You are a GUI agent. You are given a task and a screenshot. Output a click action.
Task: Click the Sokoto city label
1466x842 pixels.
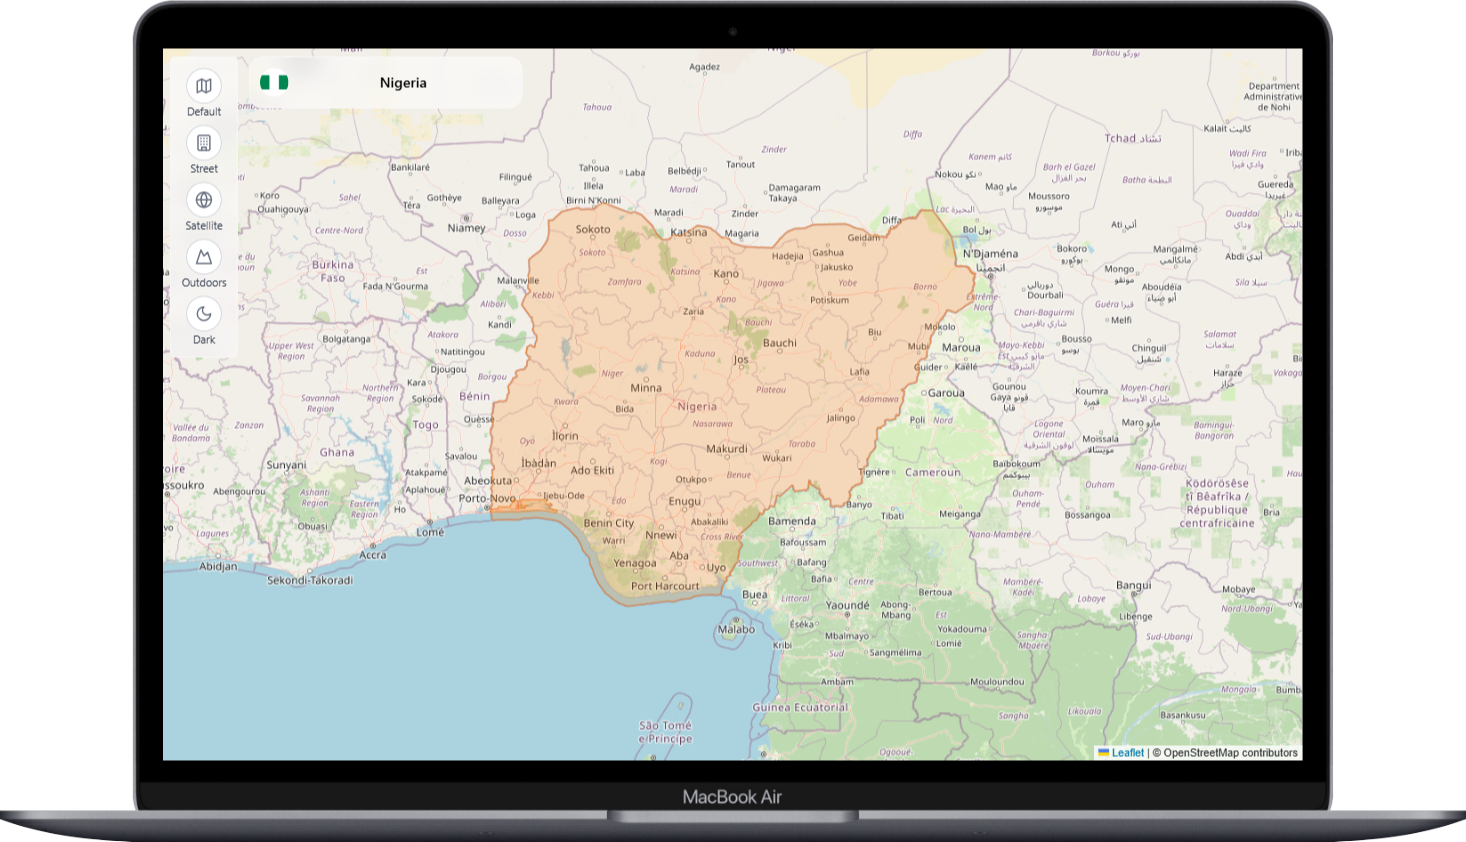click(x=595, y=230)
